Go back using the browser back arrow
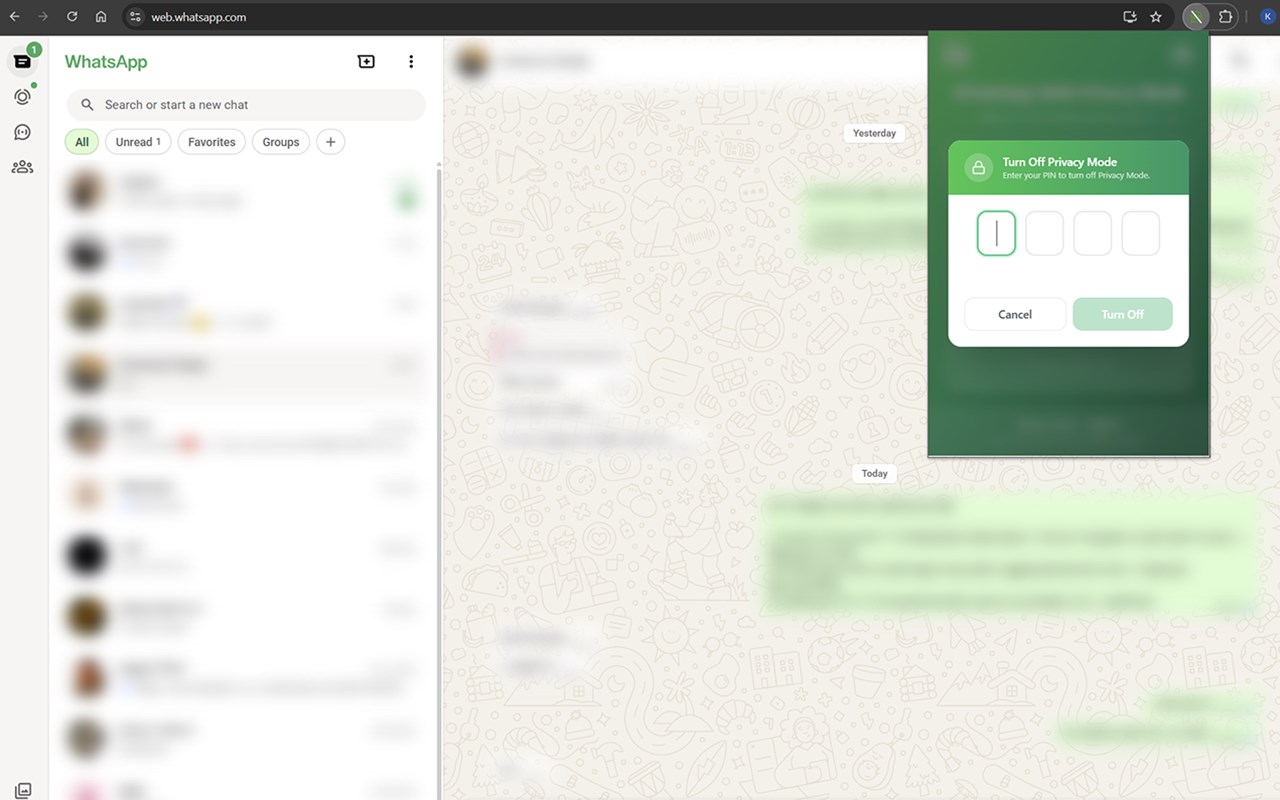 click(15, 17)
